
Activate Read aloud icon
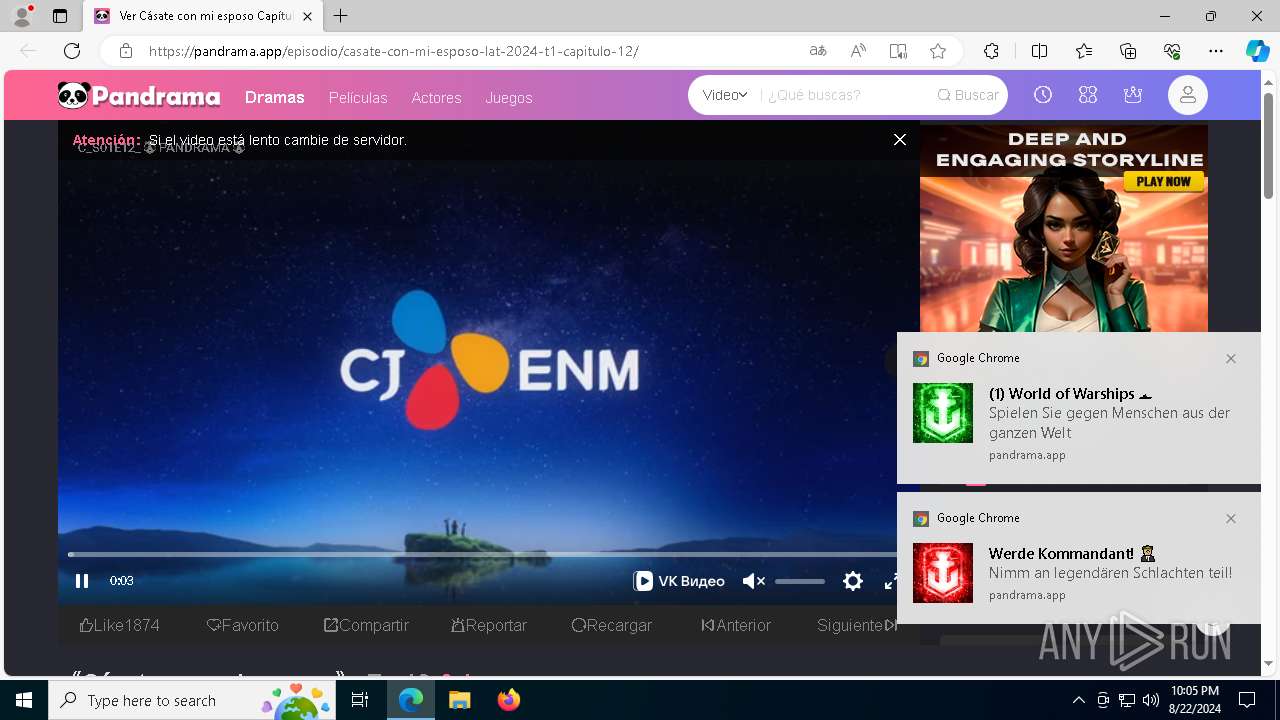point(858,51)
